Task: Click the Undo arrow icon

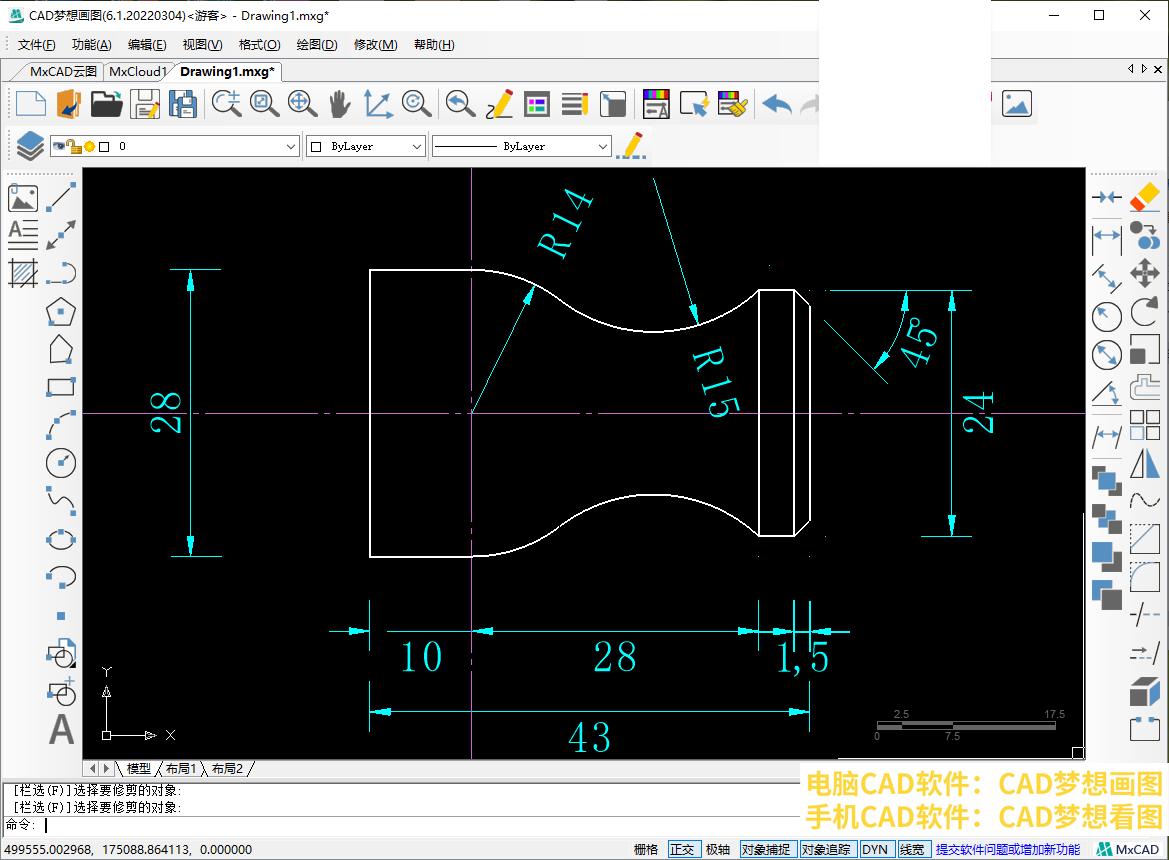Action: [777, 104]
